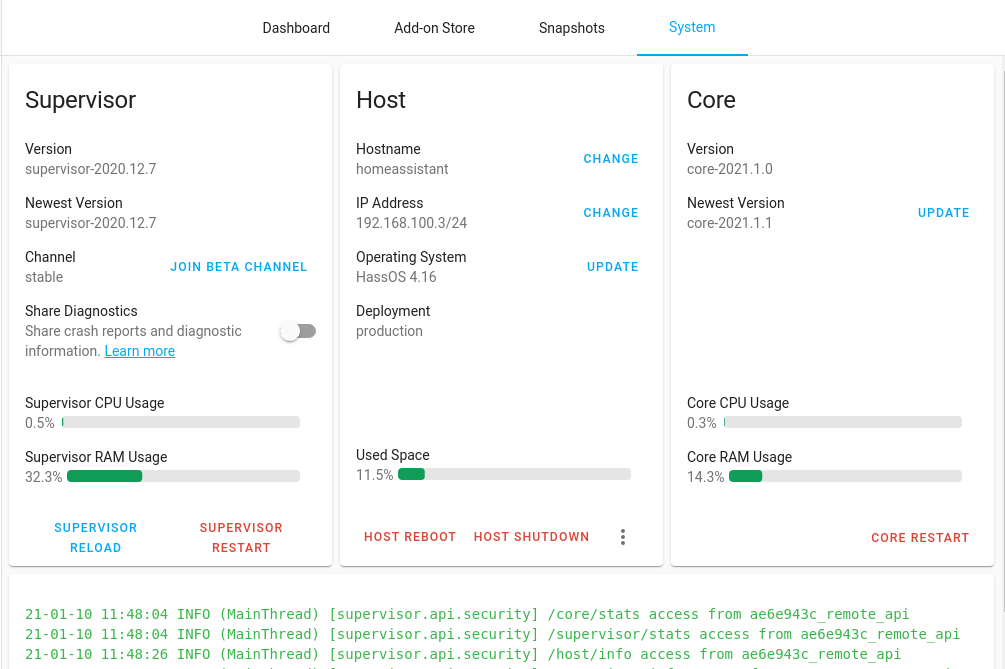Click the Supervisor RAM Usage bar
The width and height of the screenshot is (1005, 669).
(x=183, y=476)
